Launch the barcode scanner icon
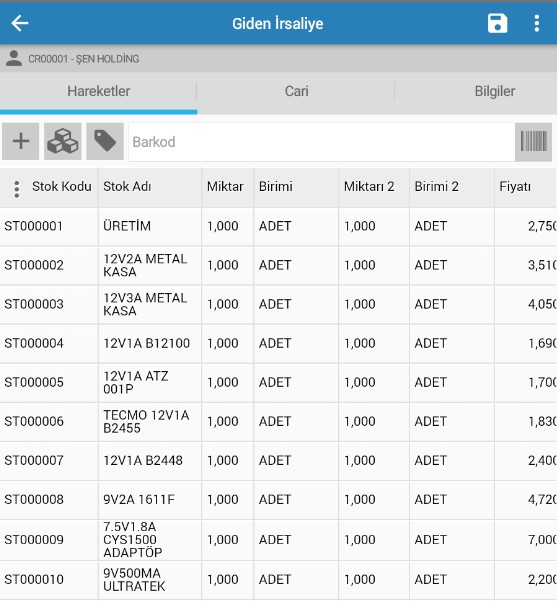 pos(533,141)
